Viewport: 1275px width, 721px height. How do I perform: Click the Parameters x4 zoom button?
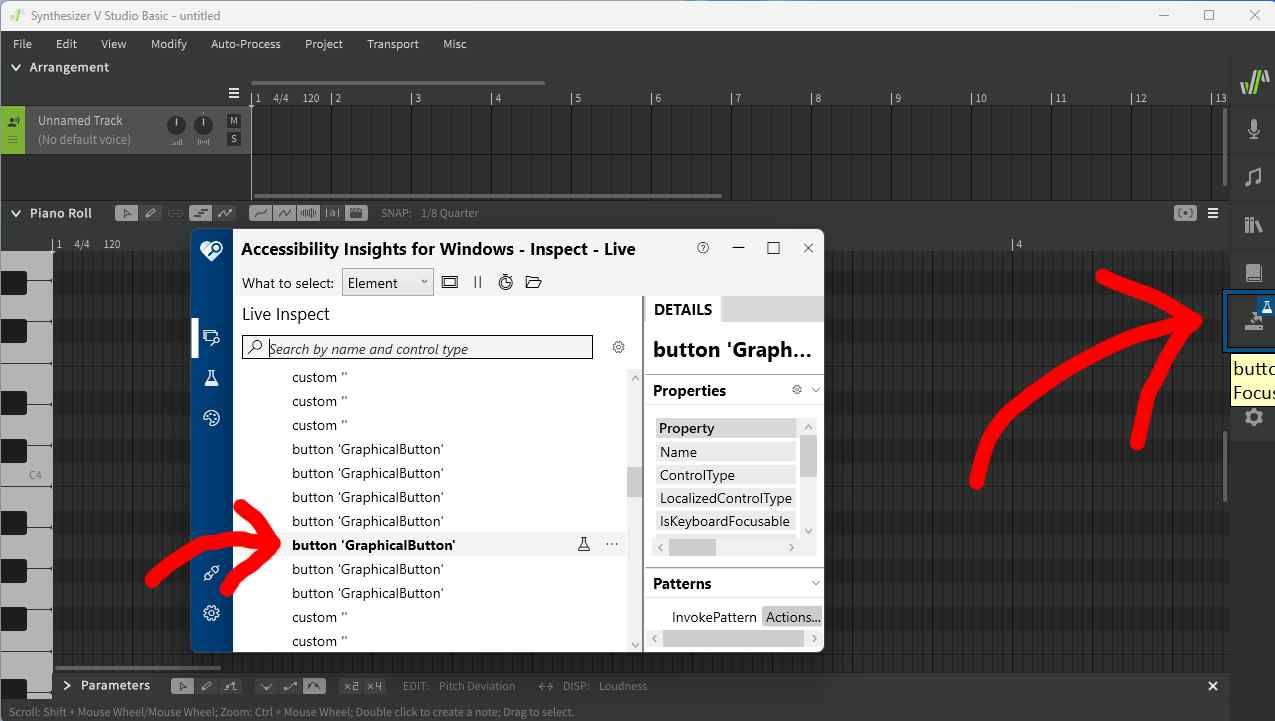(374, 686)
